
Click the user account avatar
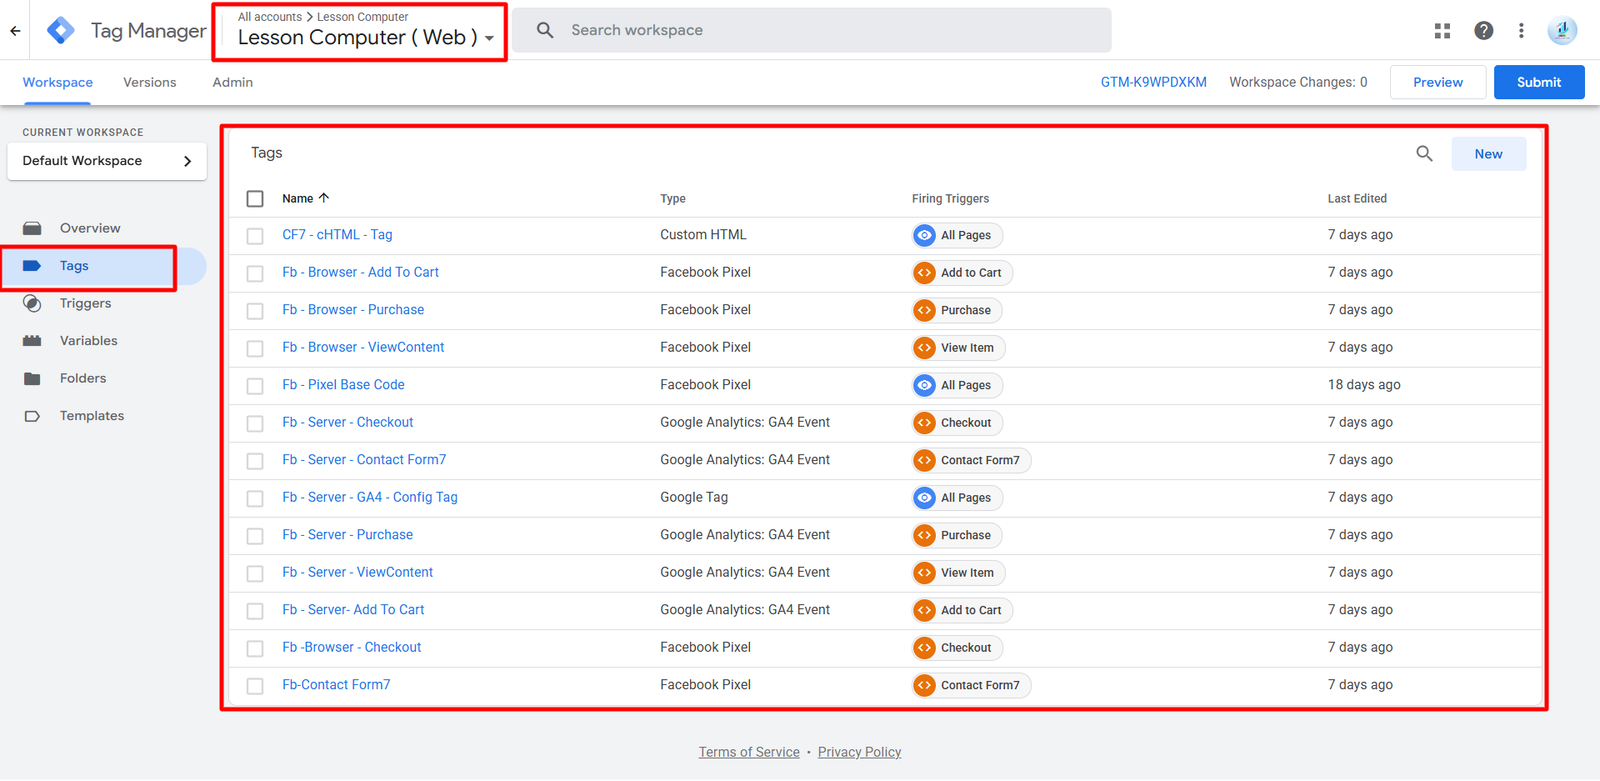[x=1561, y=31]
